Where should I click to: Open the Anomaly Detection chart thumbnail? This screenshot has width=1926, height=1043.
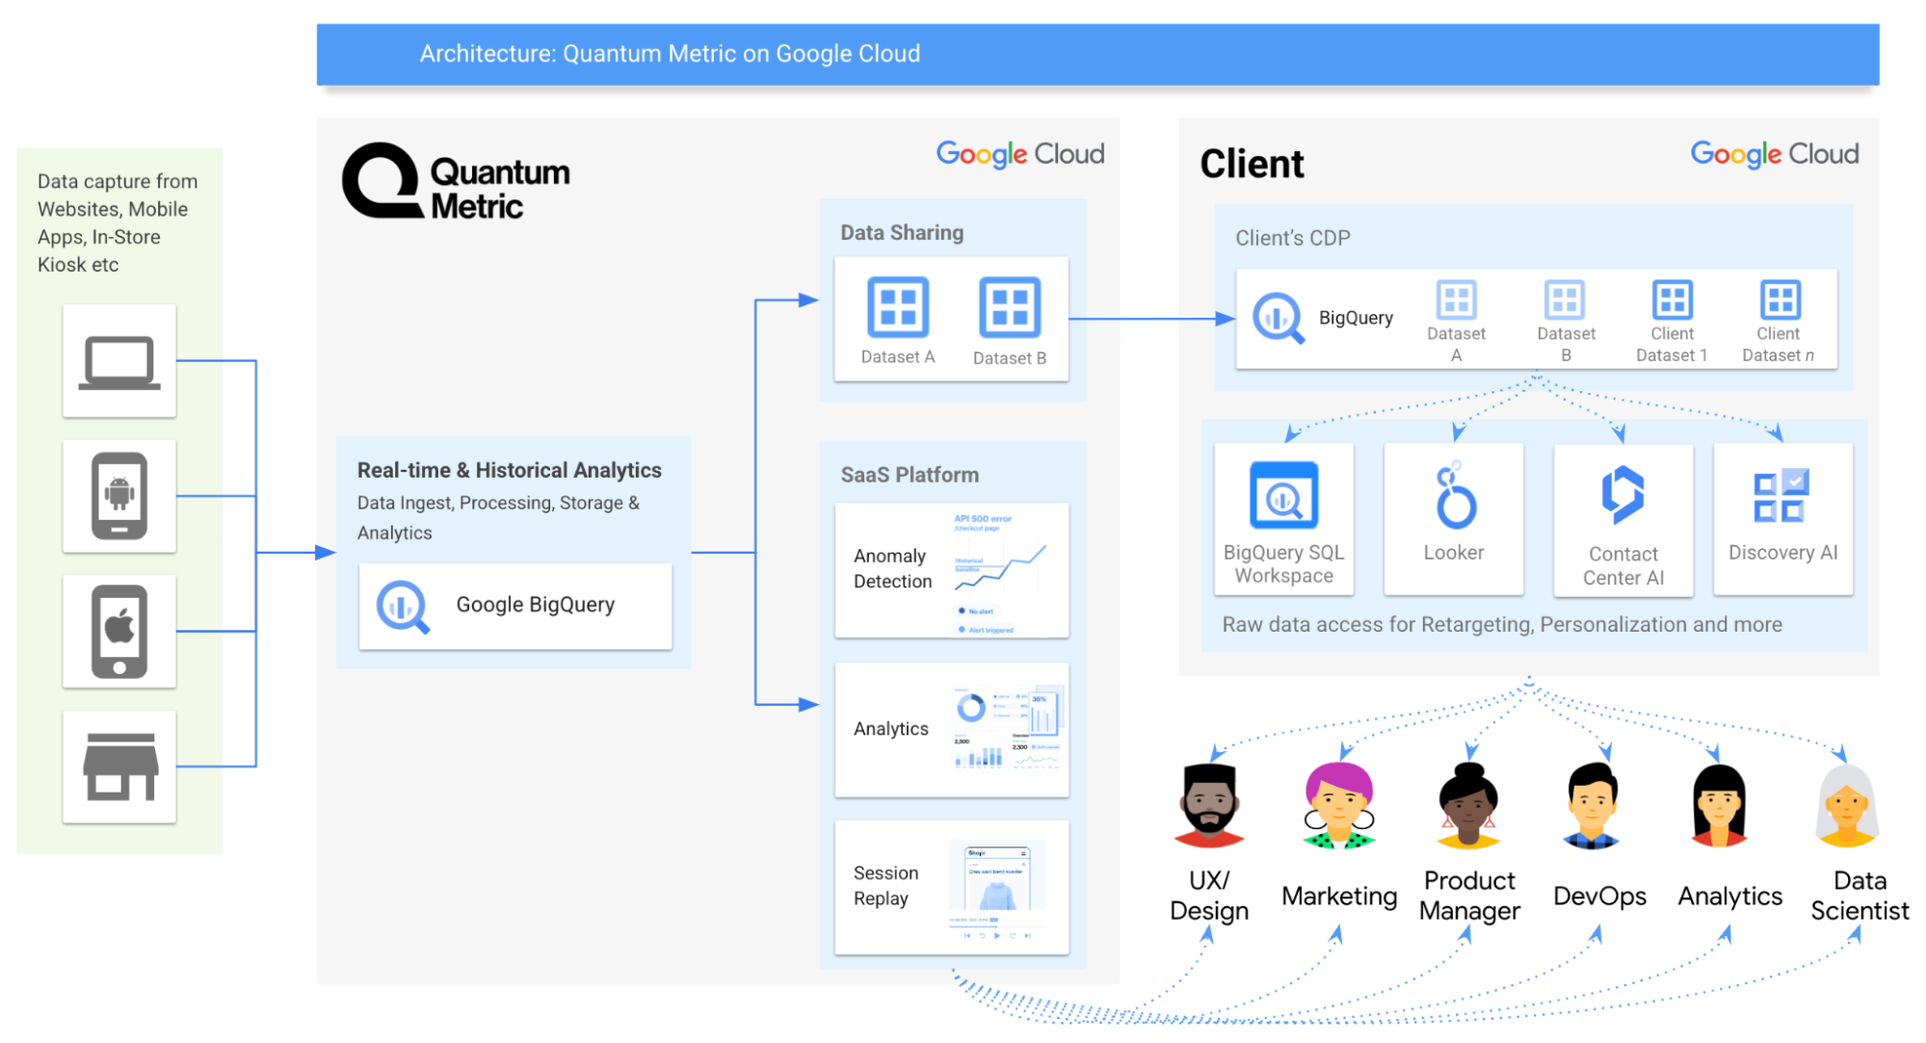(999, 572)
